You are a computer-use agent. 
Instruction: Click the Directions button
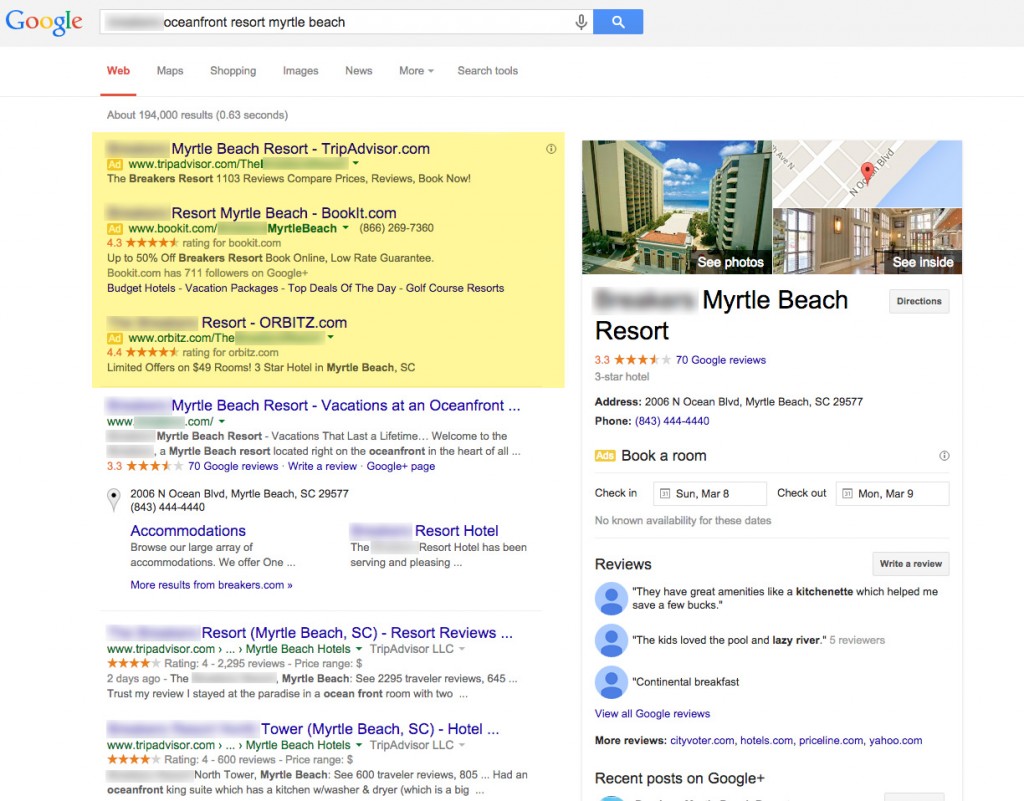[x=919, y=301]
